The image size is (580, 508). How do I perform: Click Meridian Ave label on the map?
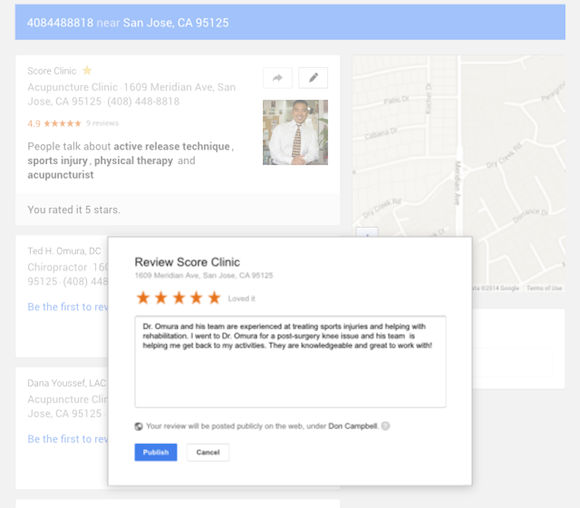tap(458, 183)
